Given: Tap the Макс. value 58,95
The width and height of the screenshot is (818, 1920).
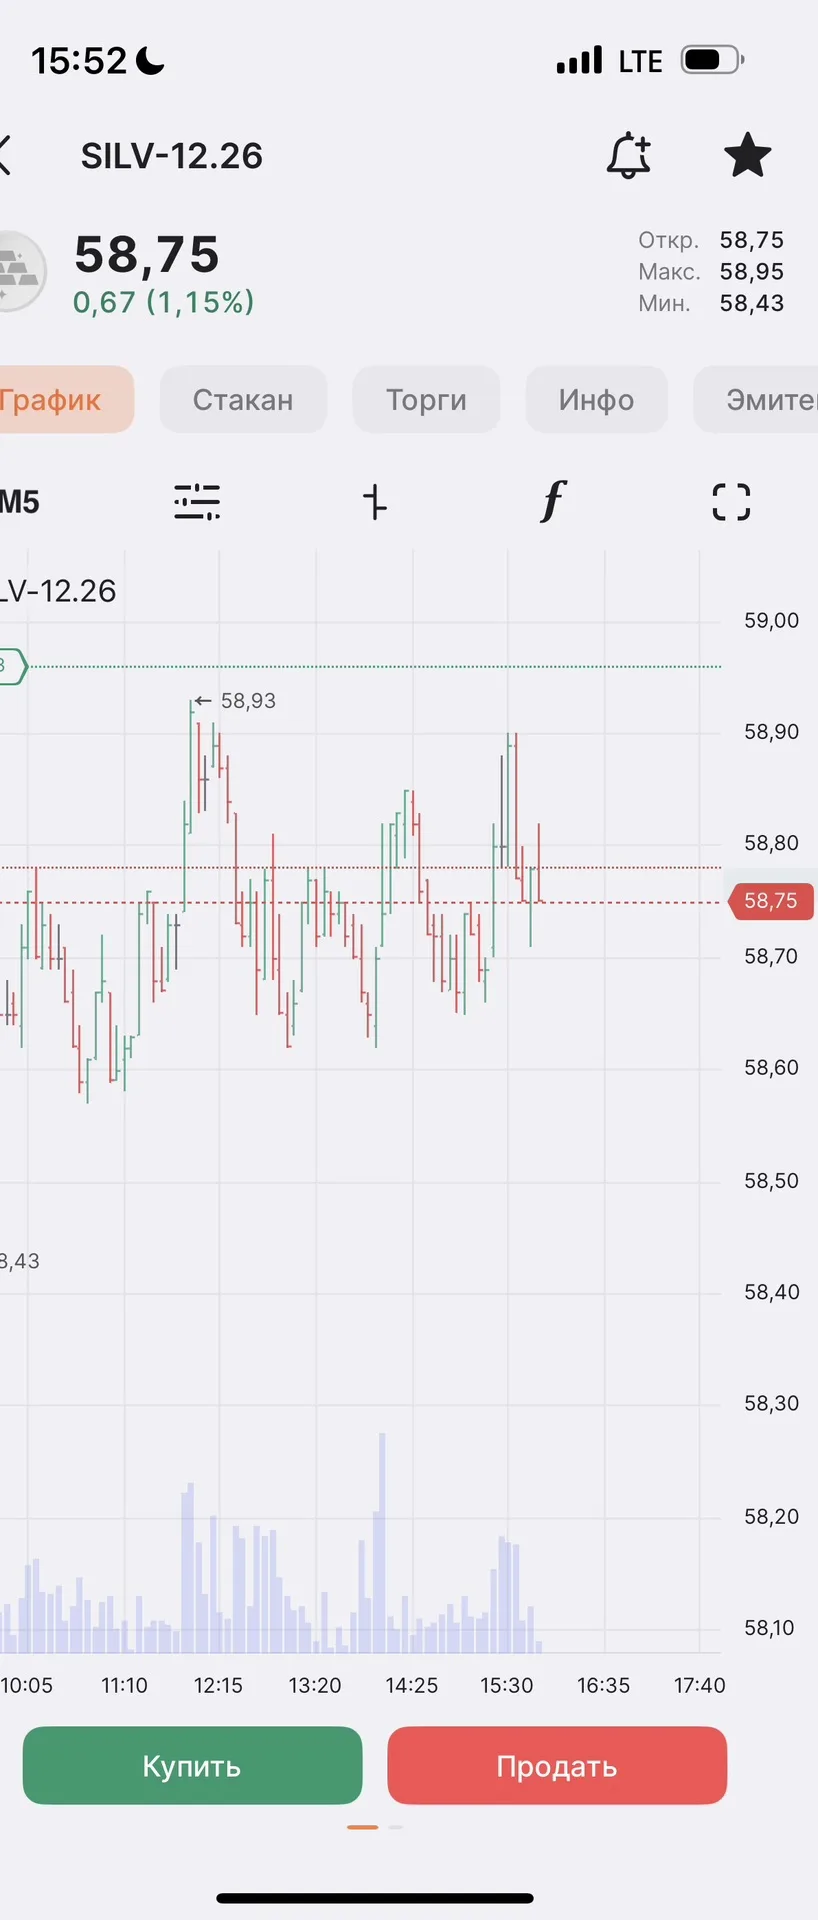Looking at the screenshot, I should point(752,272).
